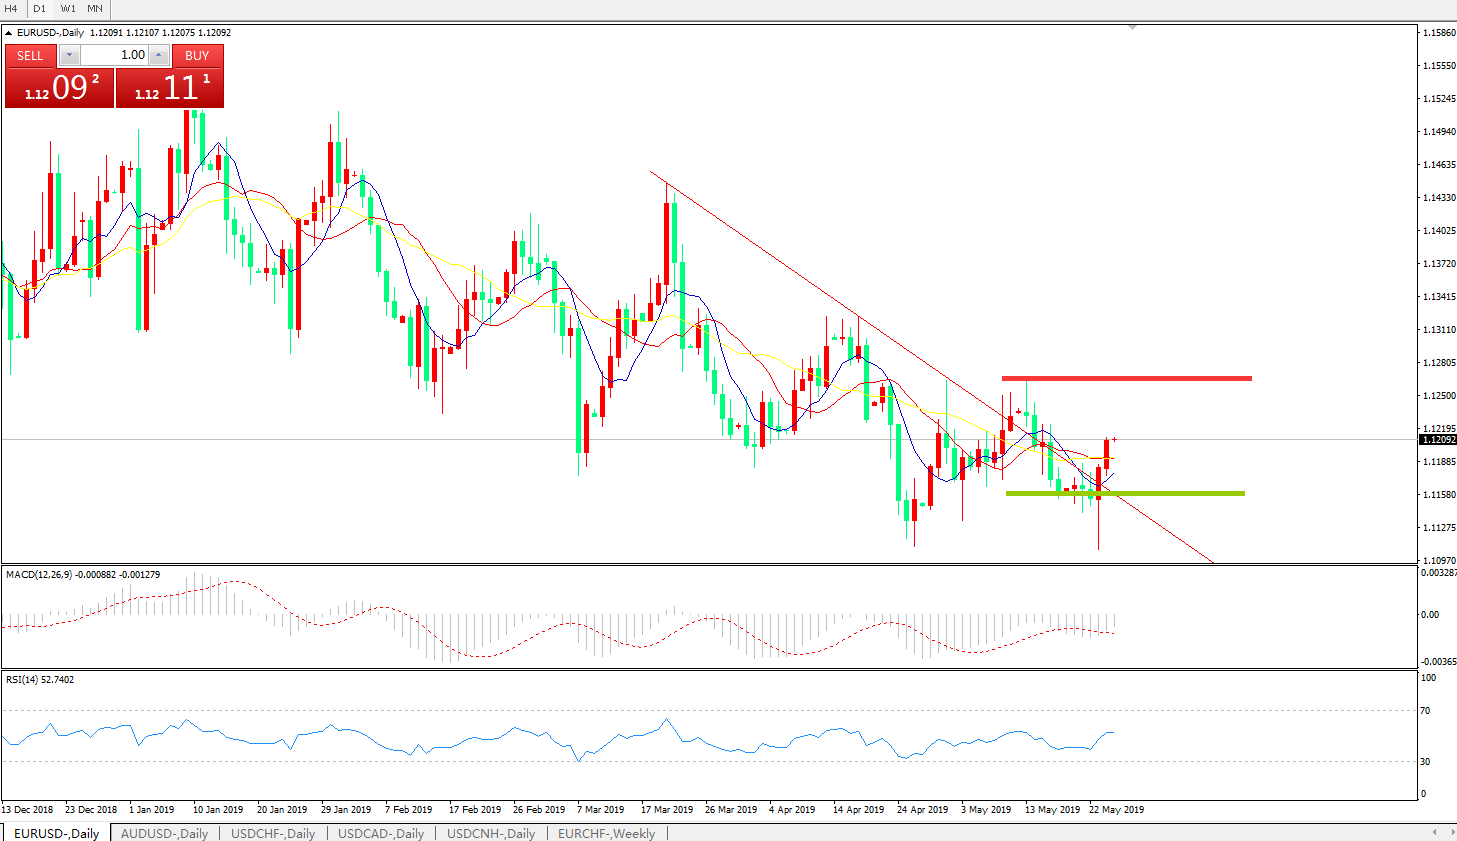This screenshot has height=841, width=1457.
Task: Switch to the W1 timeframe
Action: point(68,8)
